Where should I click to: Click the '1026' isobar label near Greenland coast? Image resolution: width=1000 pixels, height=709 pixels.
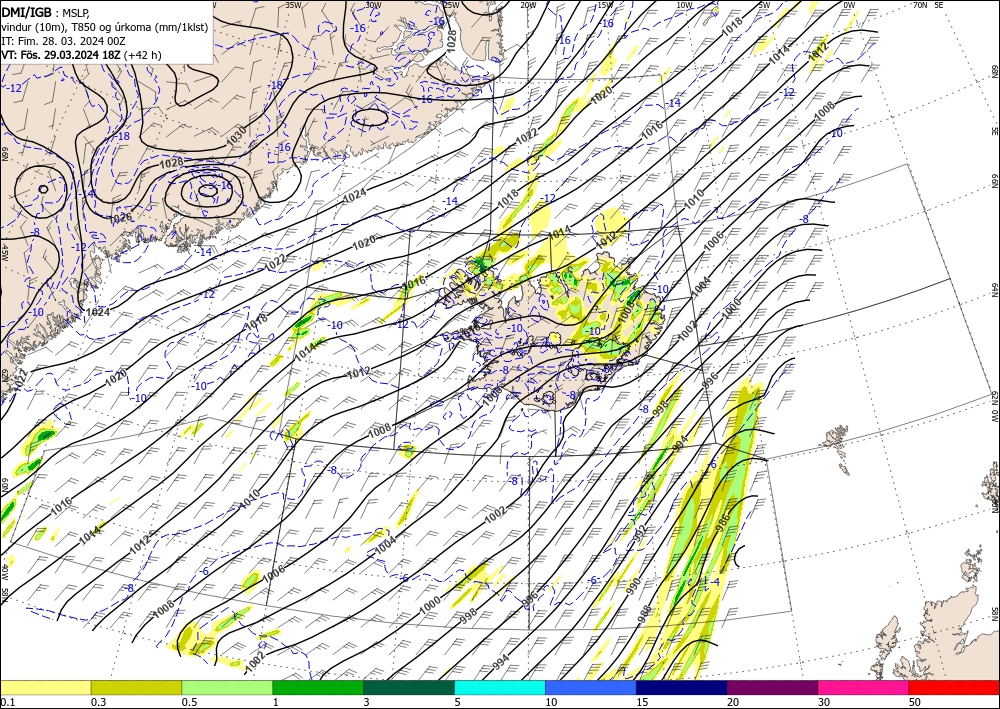point(121,218)
